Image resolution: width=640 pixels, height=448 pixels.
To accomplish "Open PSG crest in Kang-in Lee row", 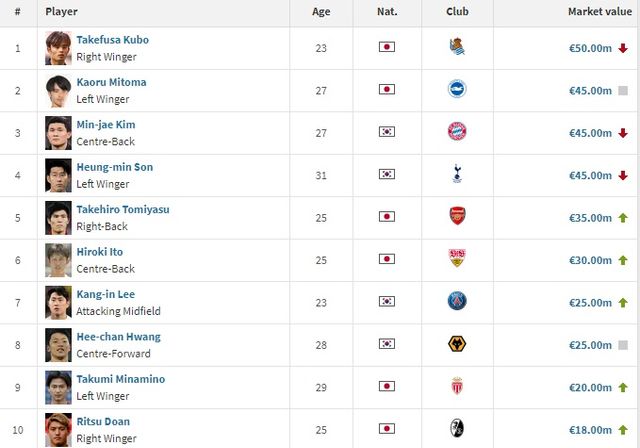I will click(457, 302).
